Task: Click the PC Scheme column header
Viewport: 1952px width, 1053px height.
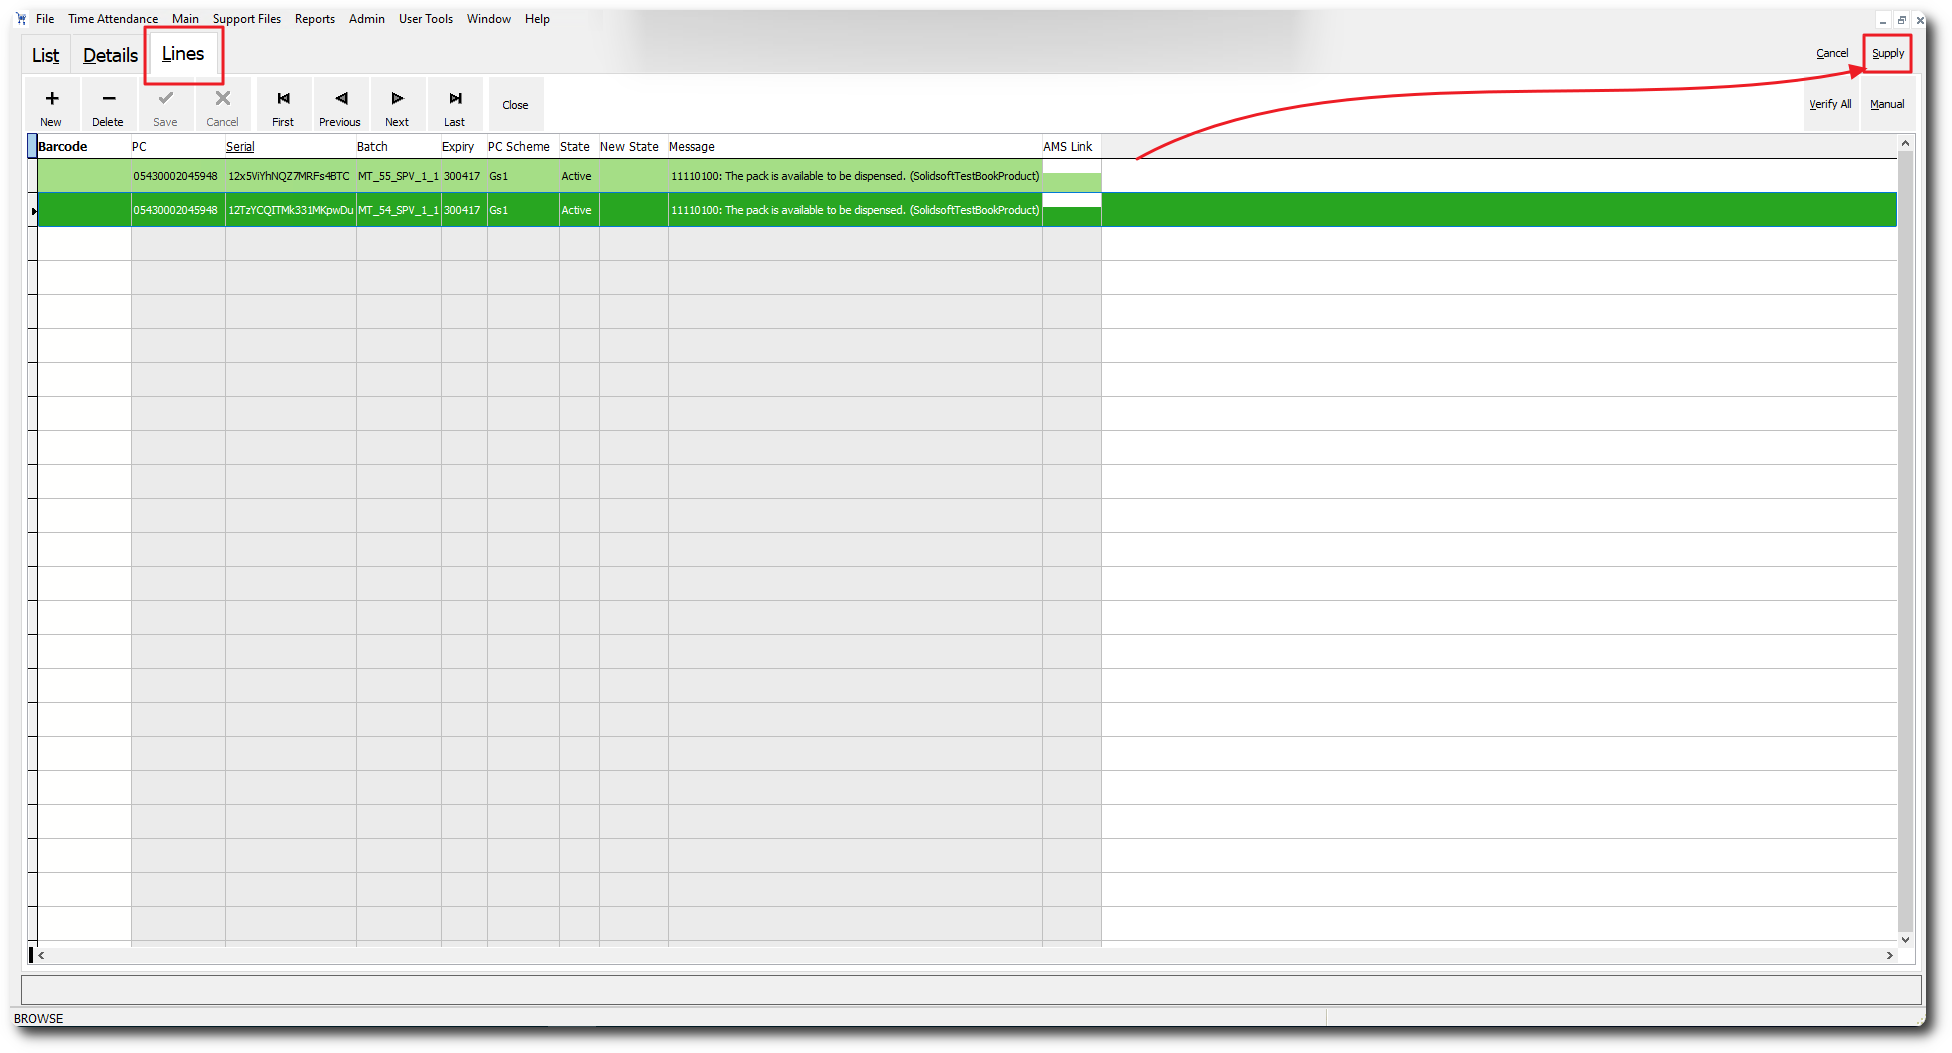Action: 523,146
